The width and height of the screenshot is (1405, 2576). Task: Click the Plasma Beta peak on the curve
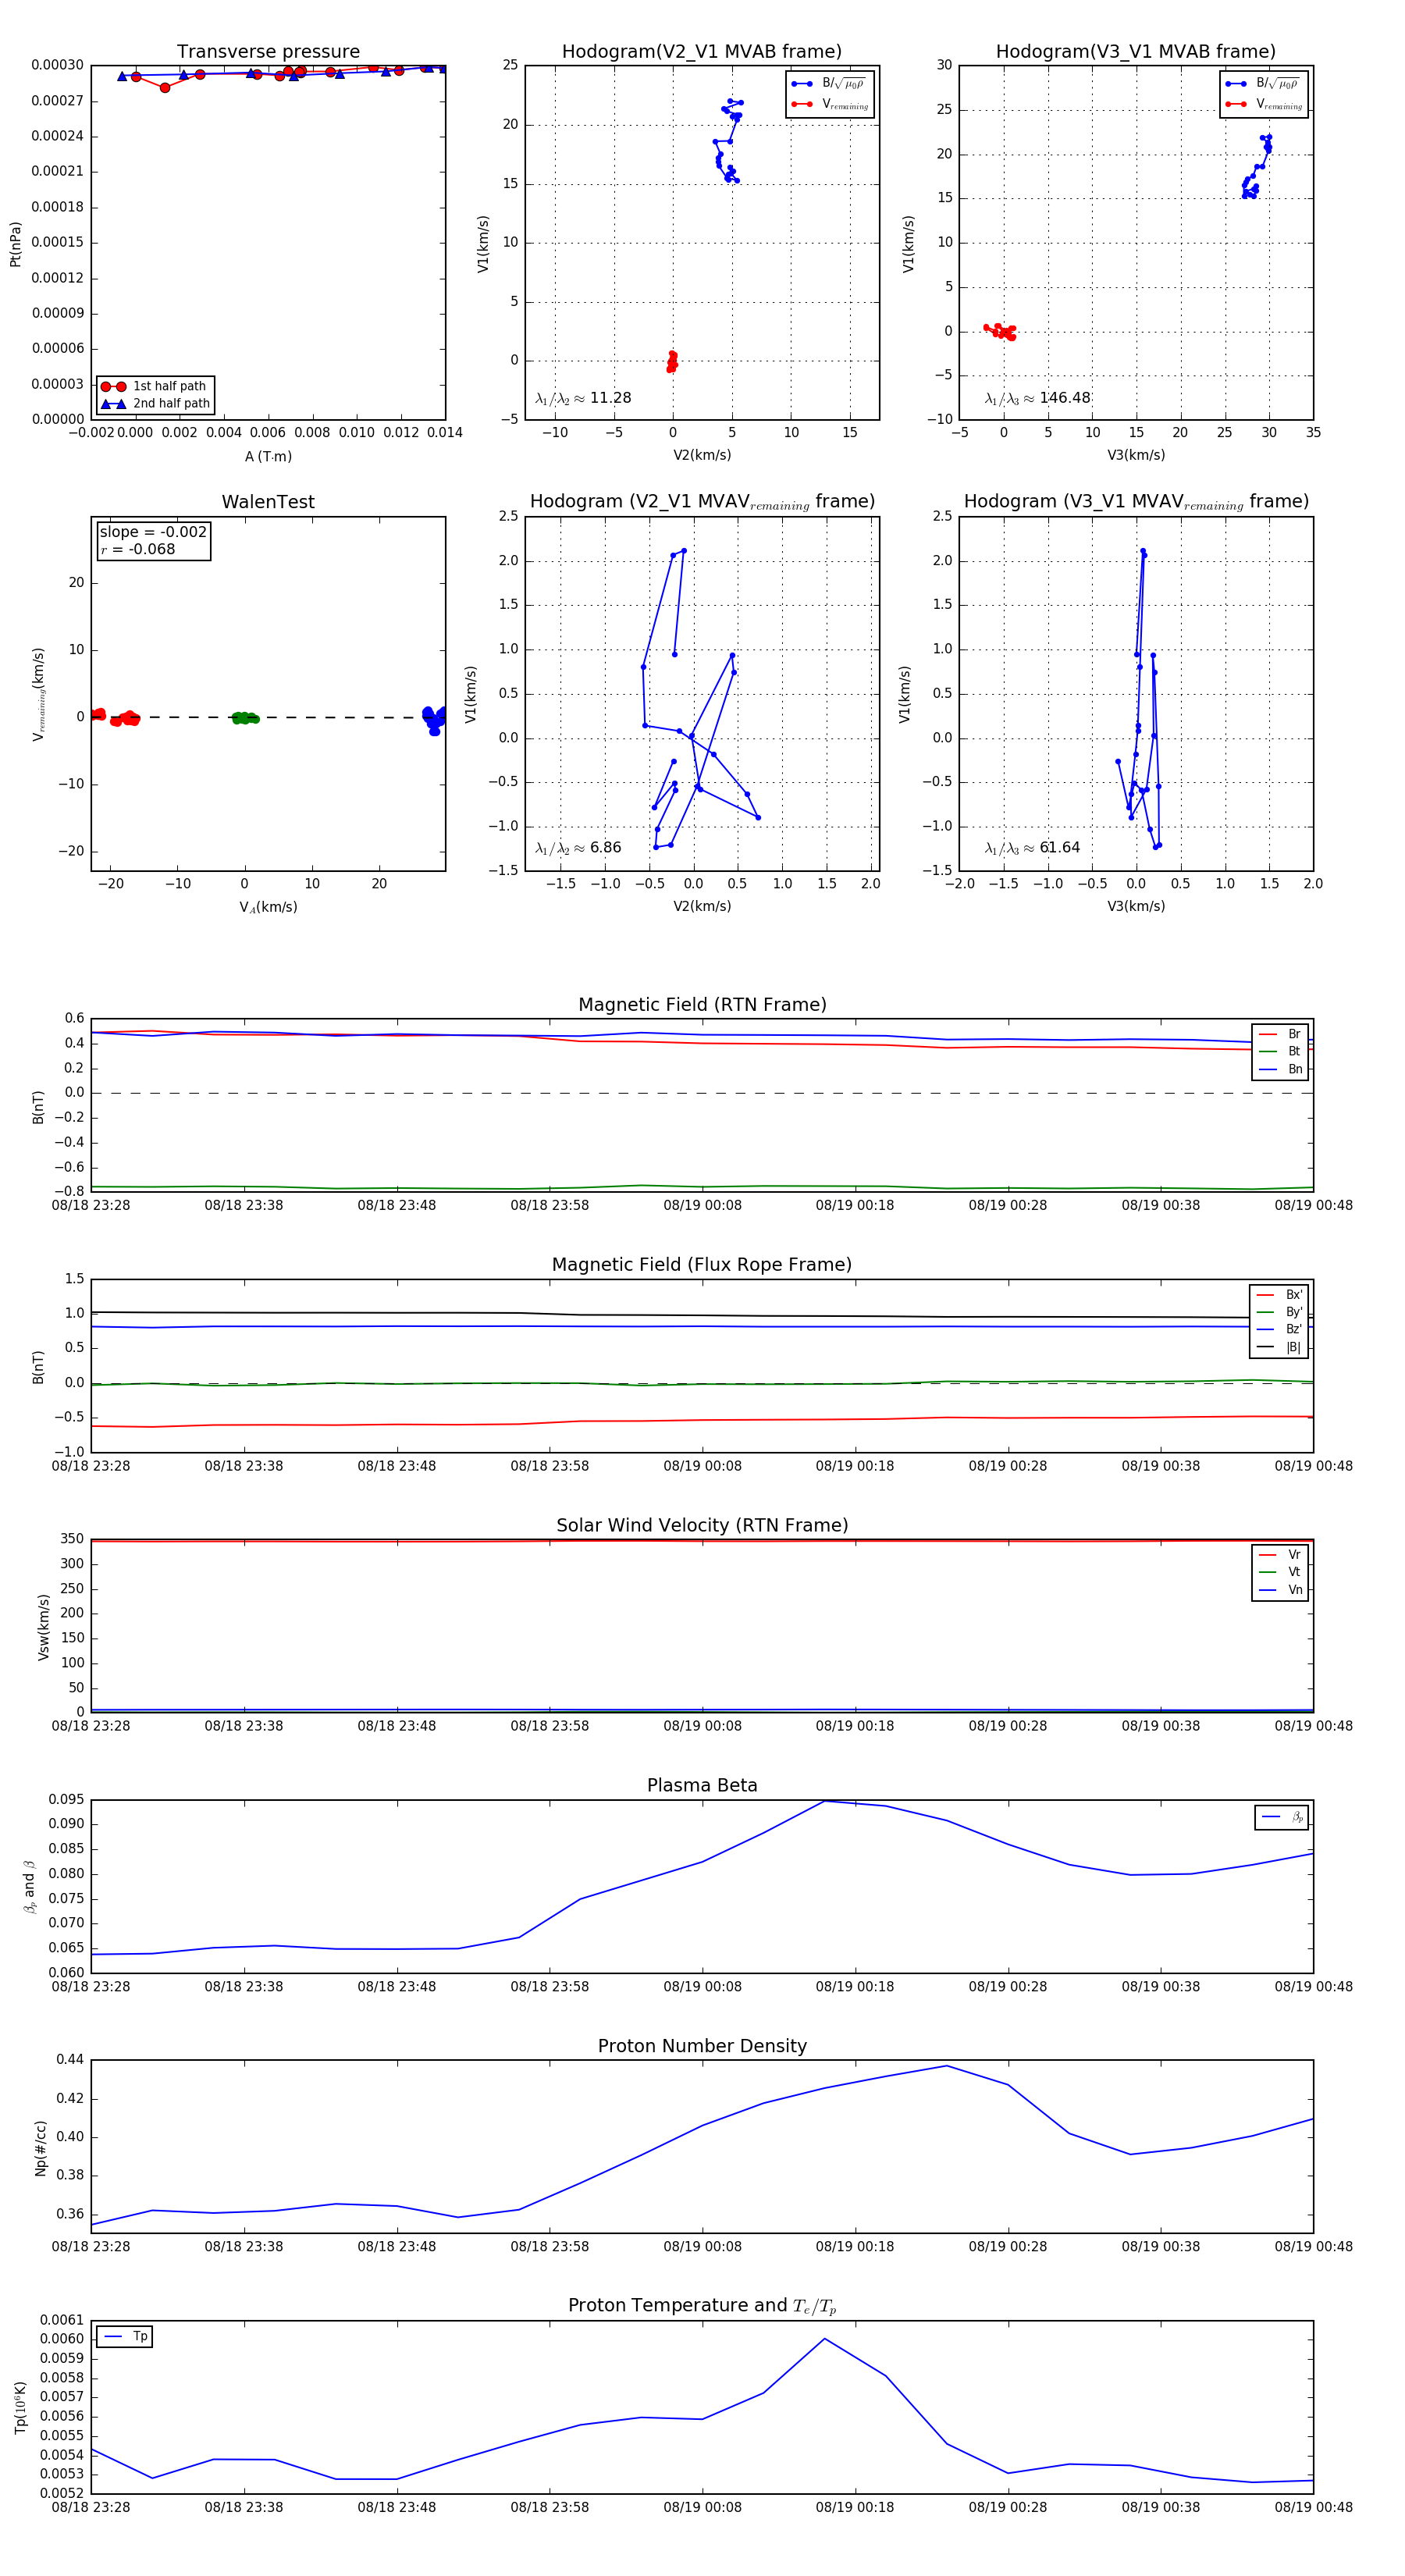(x=824, y=1801)
